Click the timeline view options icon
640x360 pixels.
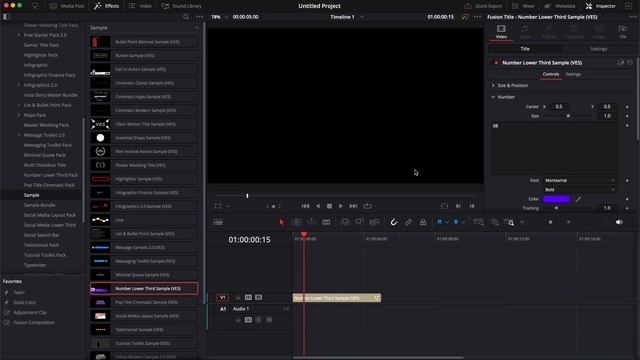tap(218, 222)
